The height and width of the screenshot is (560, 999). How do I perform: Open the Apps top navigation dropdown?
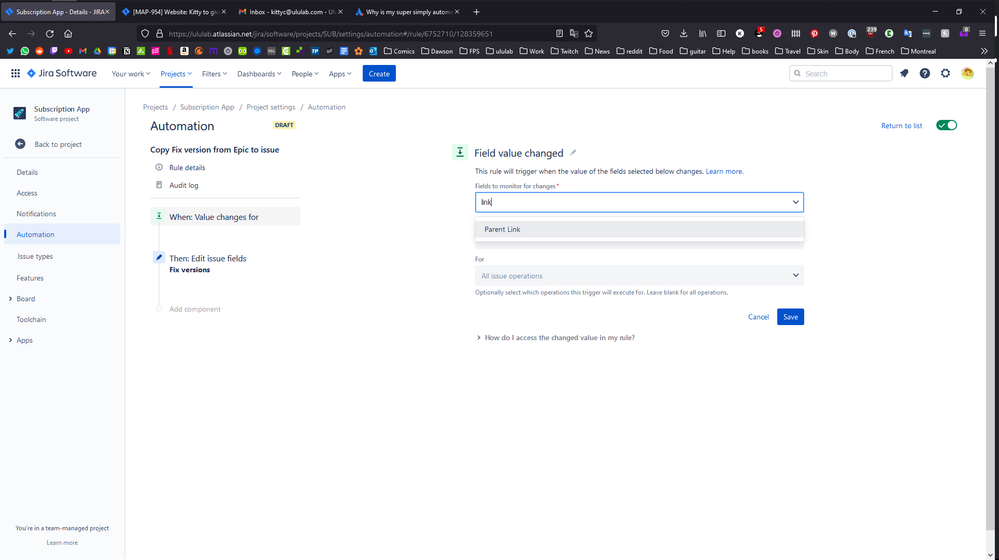tap(340, 74)
